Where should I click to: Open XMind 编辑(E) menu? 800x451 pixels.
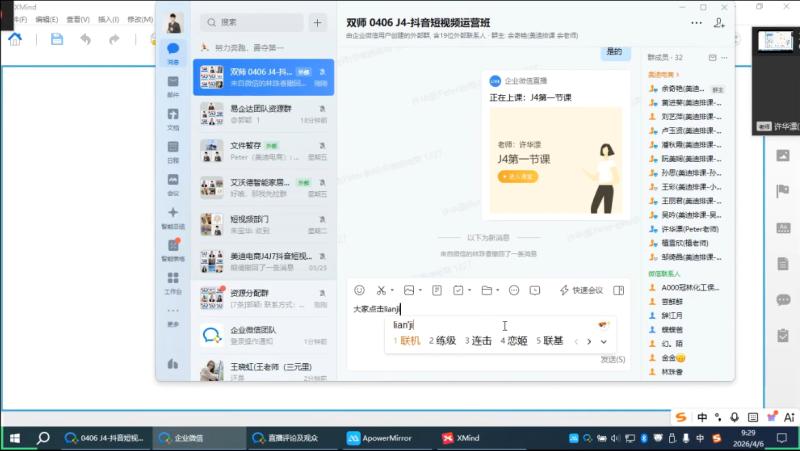46,19
